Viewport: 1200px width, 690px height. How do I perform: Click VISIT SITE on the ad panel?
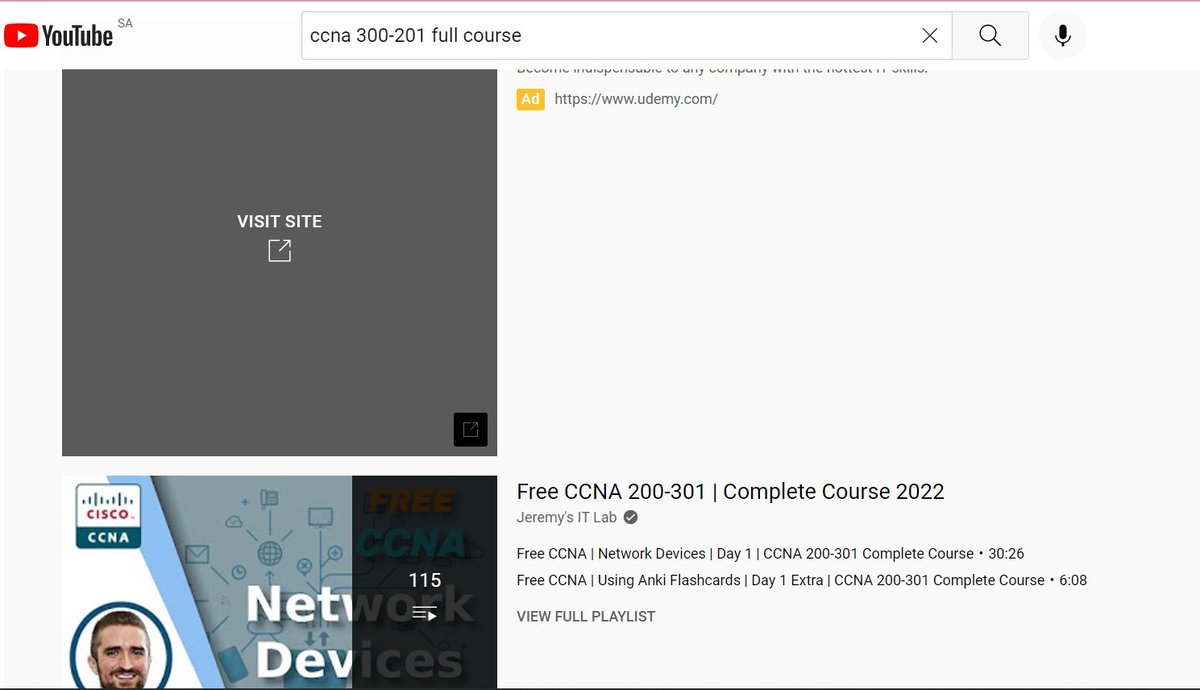[x=280, y=222]
